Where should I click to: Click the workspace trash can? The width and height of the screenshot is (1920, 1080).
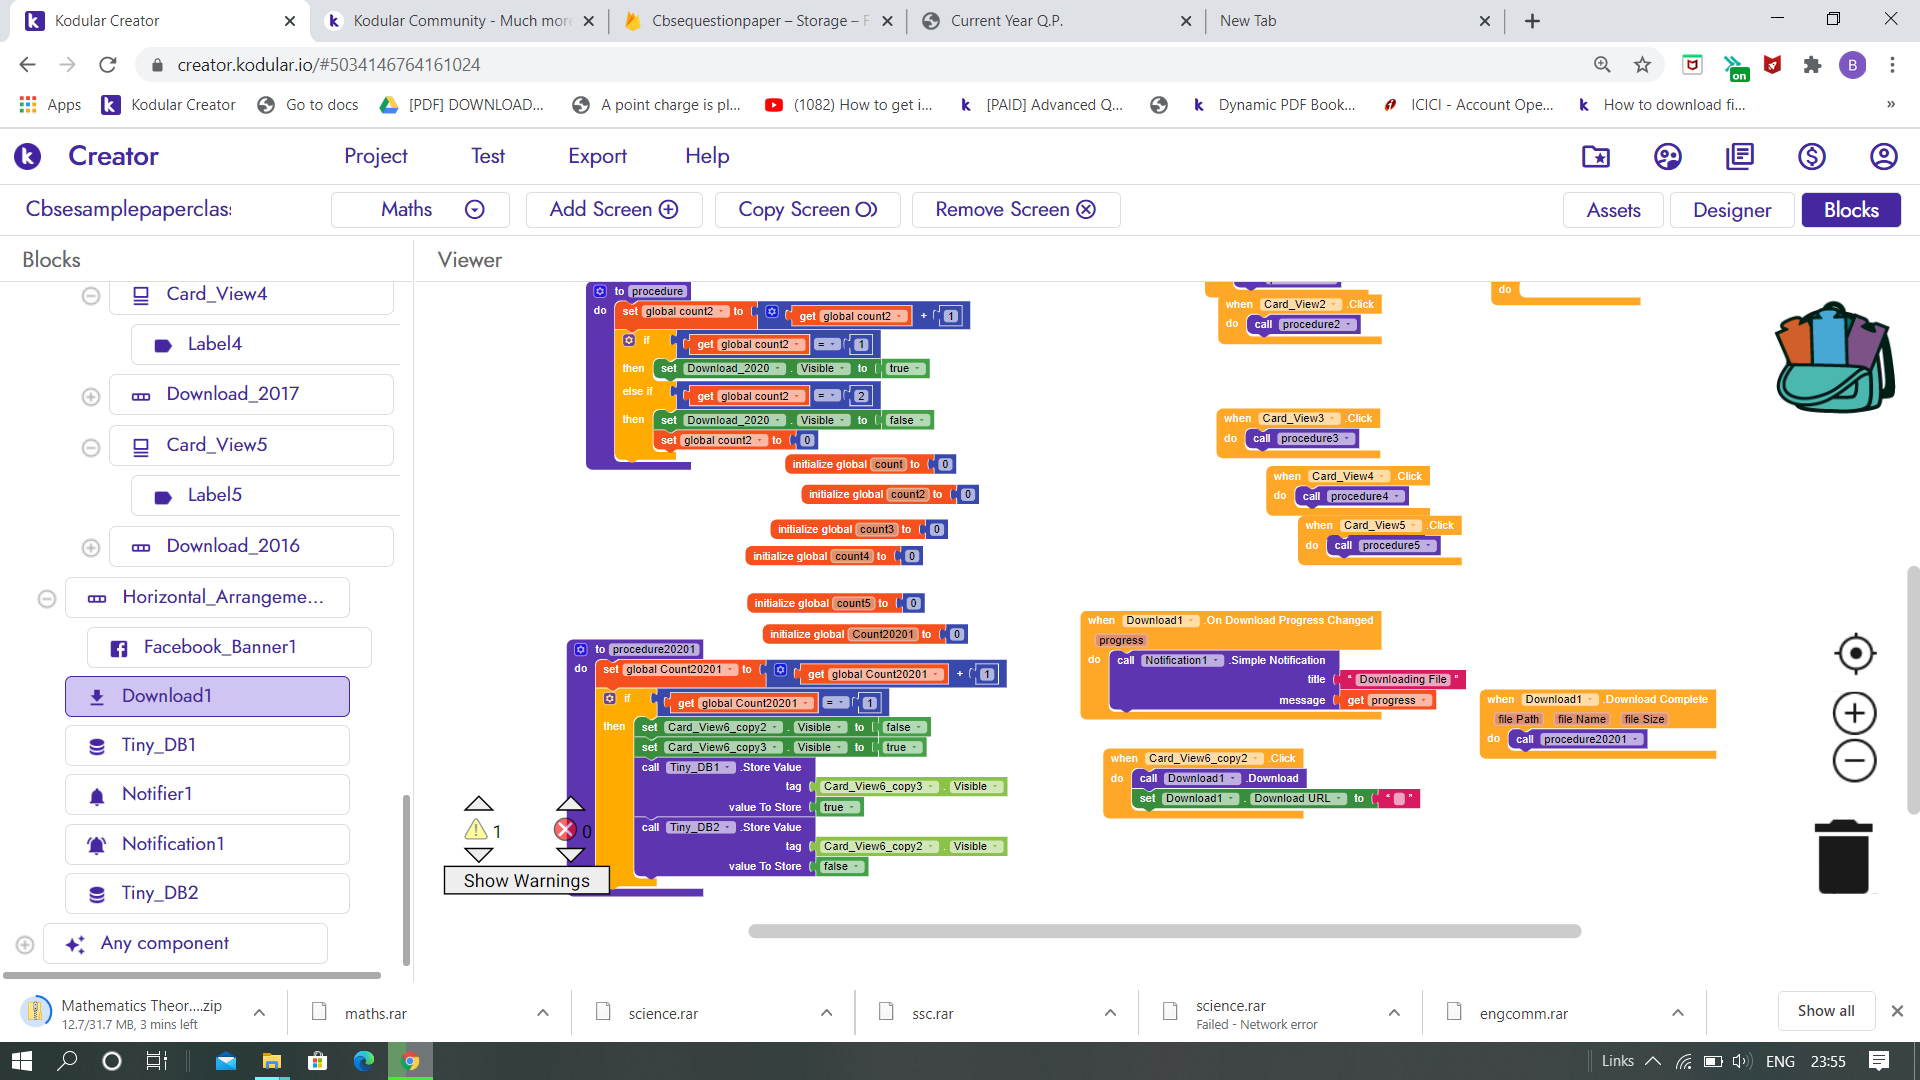[1843, 857]
